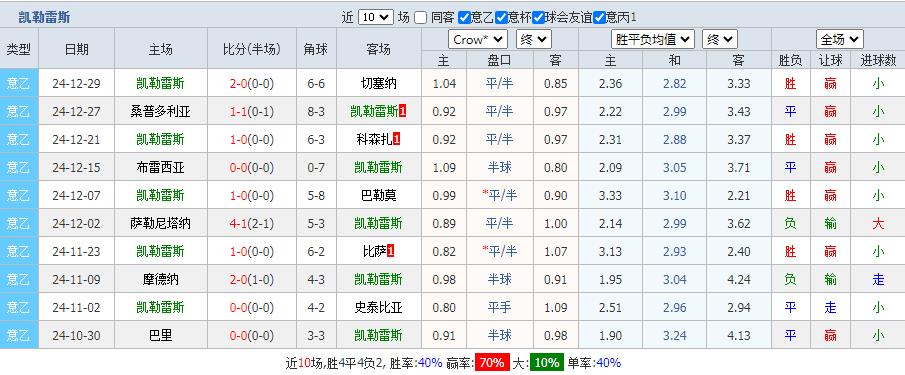Screen dimensions: 905x375
Task: Uncheck the 意乙 league filter
Action: tap(464, 18)
